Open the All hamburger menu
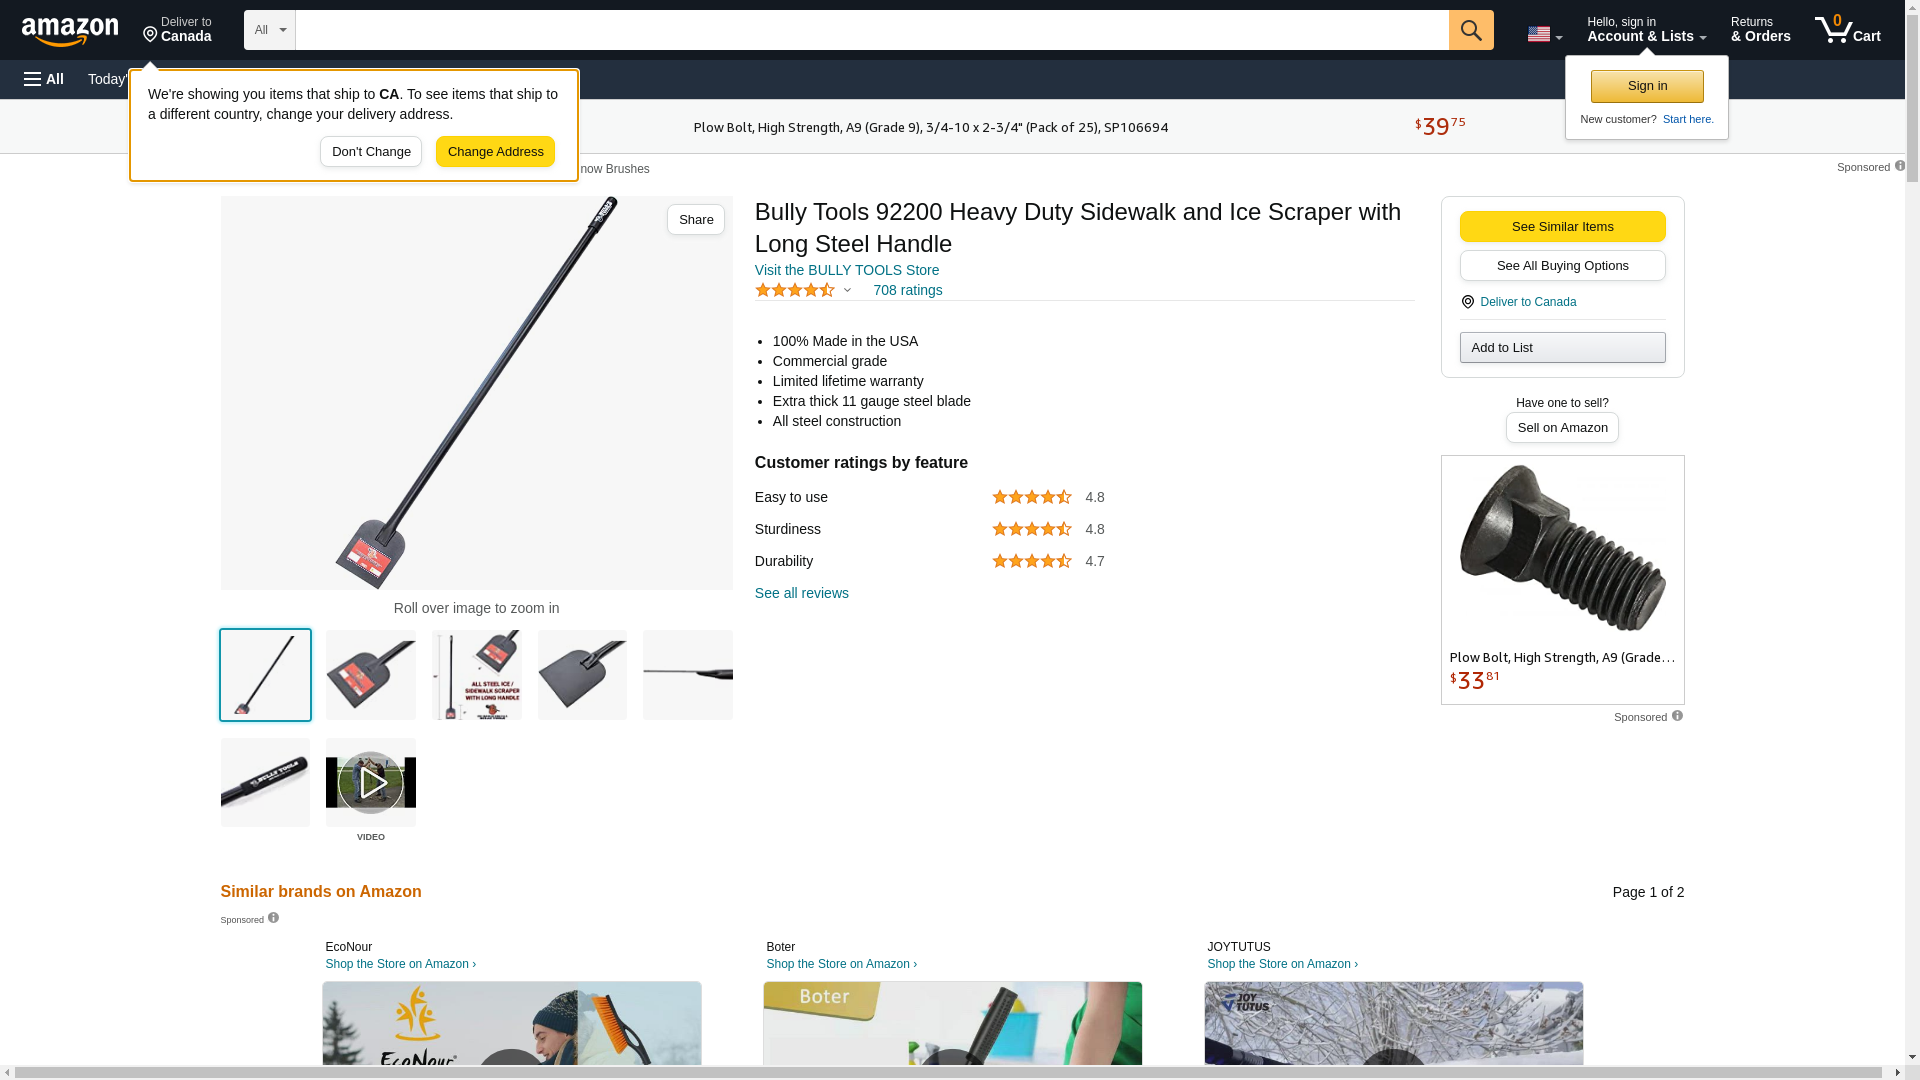The image size is (1920, 1080). click(44, 79)
